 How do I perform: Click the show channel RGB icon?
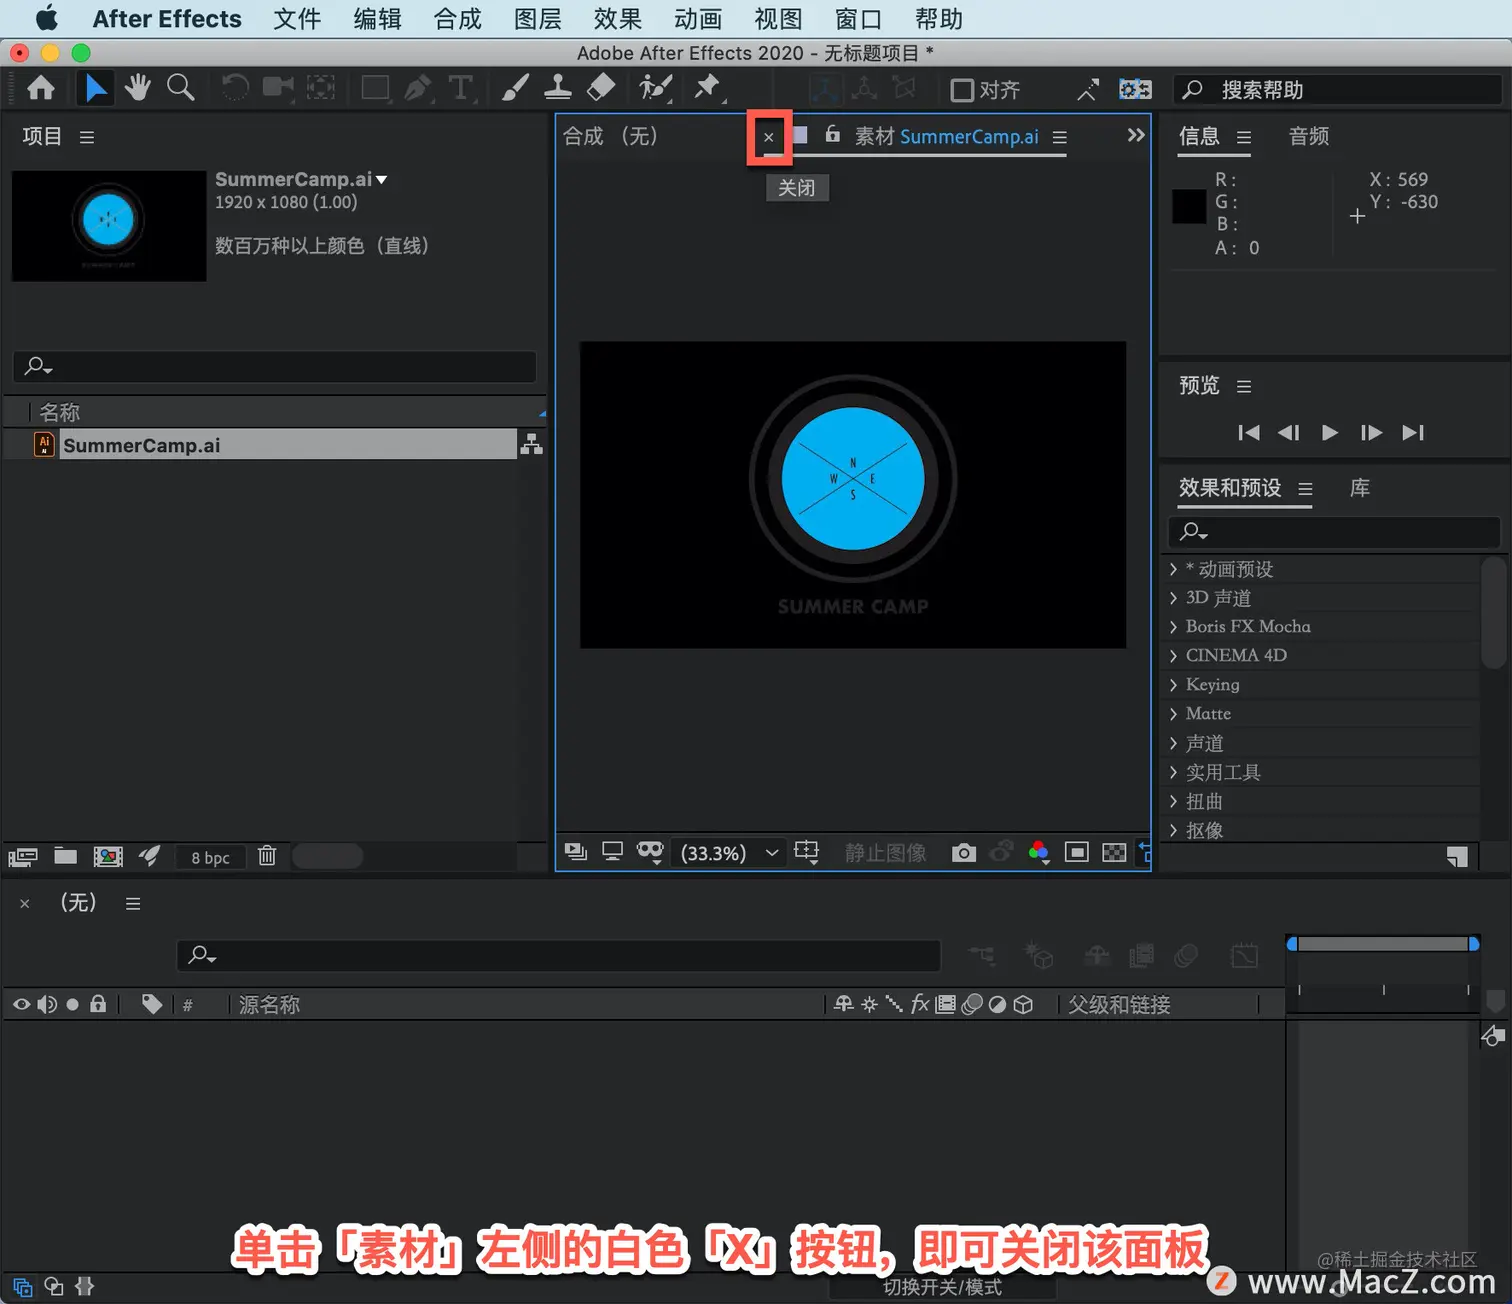pos(1039,853)
